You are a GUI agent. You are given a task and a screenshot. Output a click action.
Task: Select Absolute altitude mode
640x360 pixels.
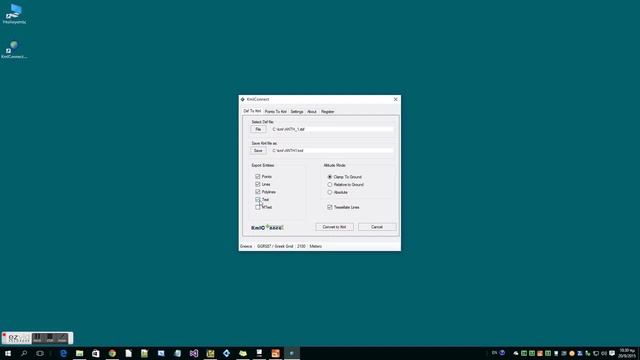tap(330, 192)
